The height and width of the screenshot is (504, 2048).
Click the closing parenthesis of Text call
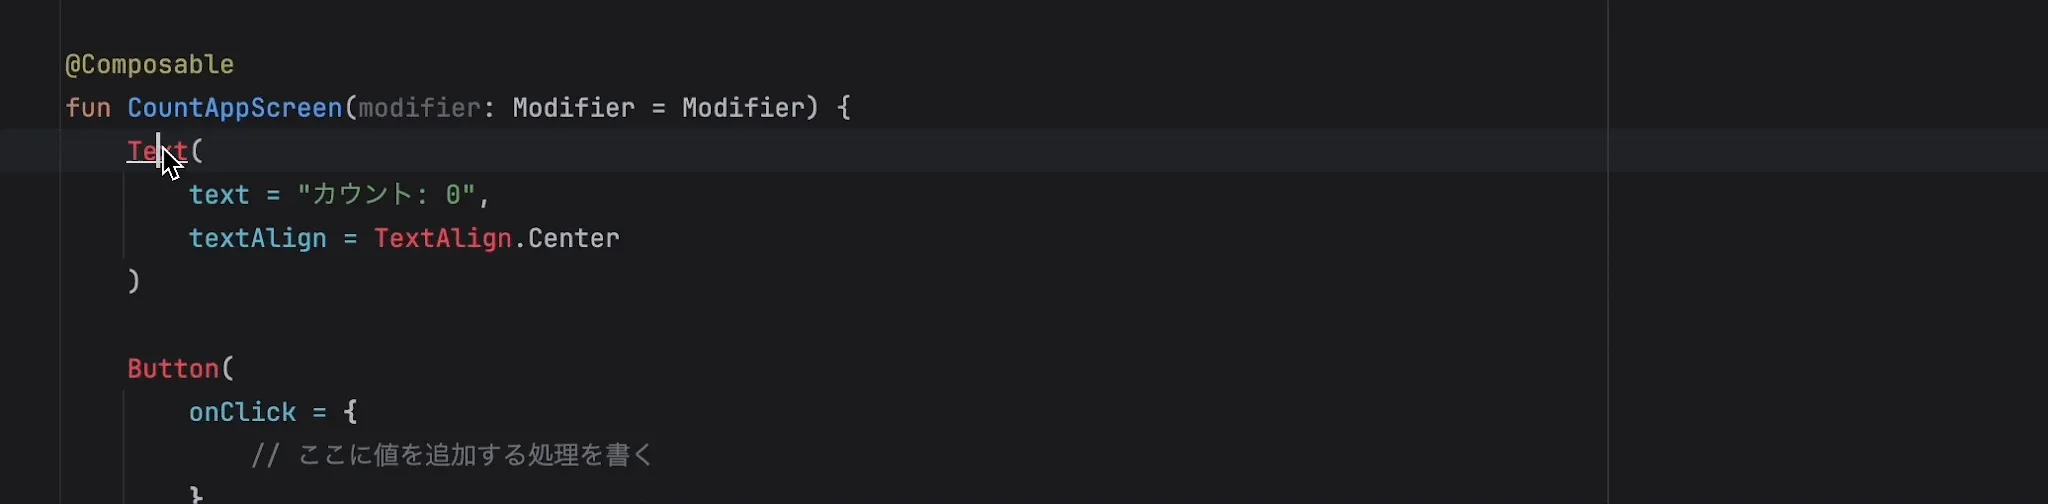[x=134, y=282]
